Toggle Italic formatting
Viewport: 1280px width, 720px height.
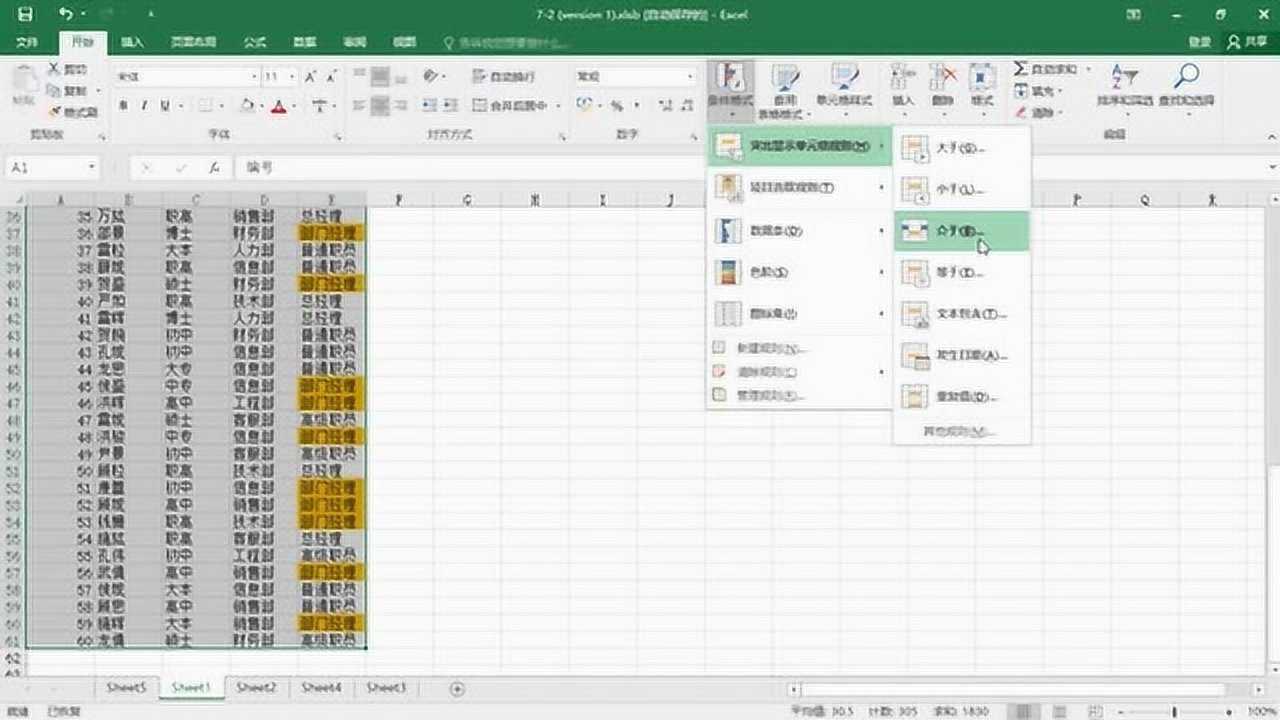click(144, 105)
